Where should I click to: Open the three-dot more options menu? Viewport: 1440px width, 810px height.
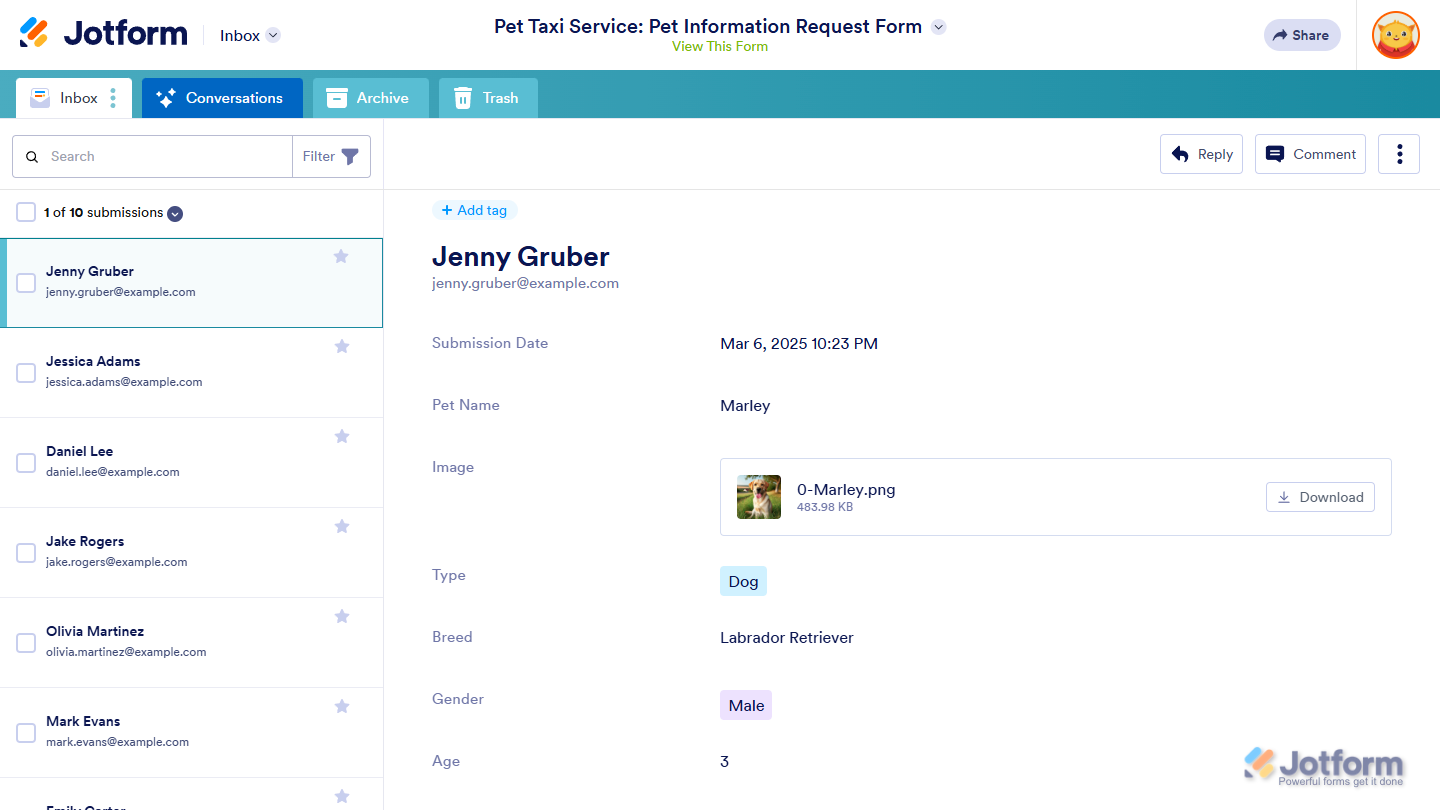click(x=1398, y=154)
